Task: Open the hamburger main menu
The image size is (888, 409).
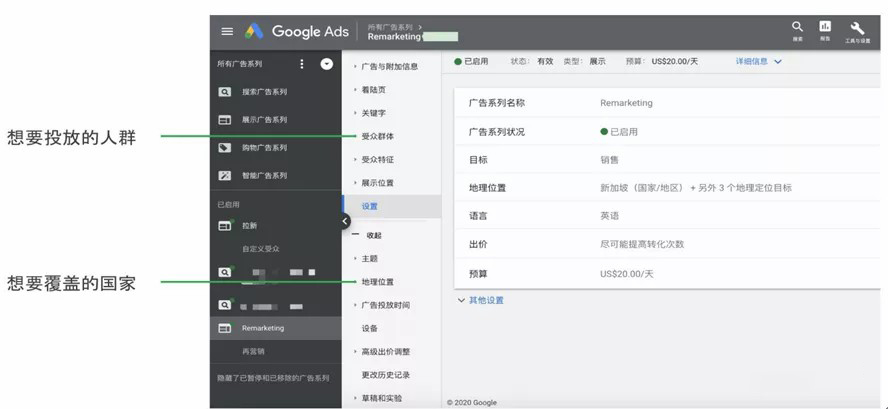Action: click(x=227, y=32)
